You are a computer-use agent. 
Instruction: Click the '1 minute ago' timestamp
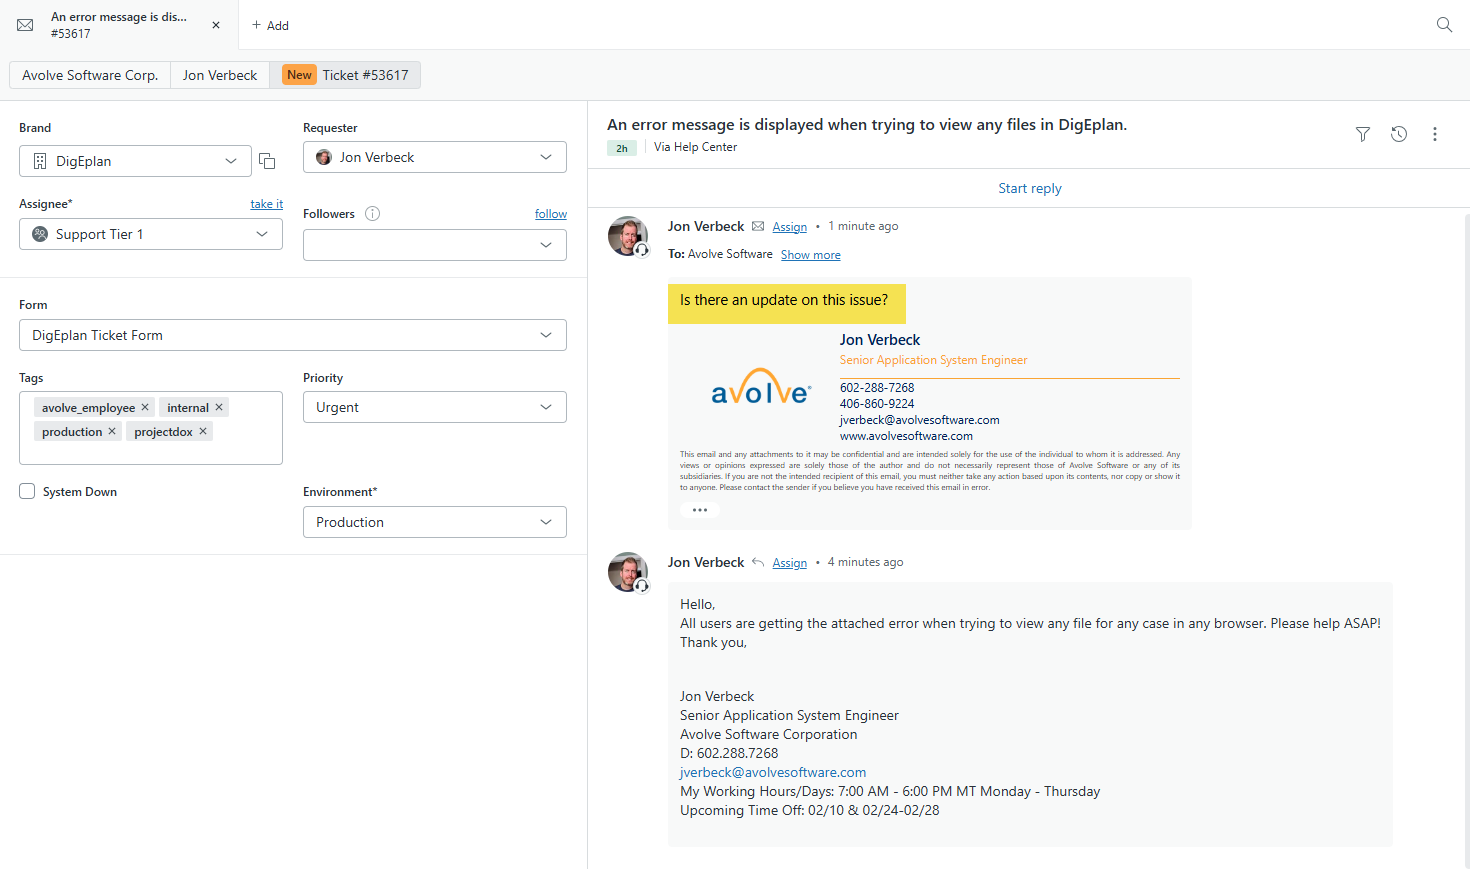click(x=863, y=226)
